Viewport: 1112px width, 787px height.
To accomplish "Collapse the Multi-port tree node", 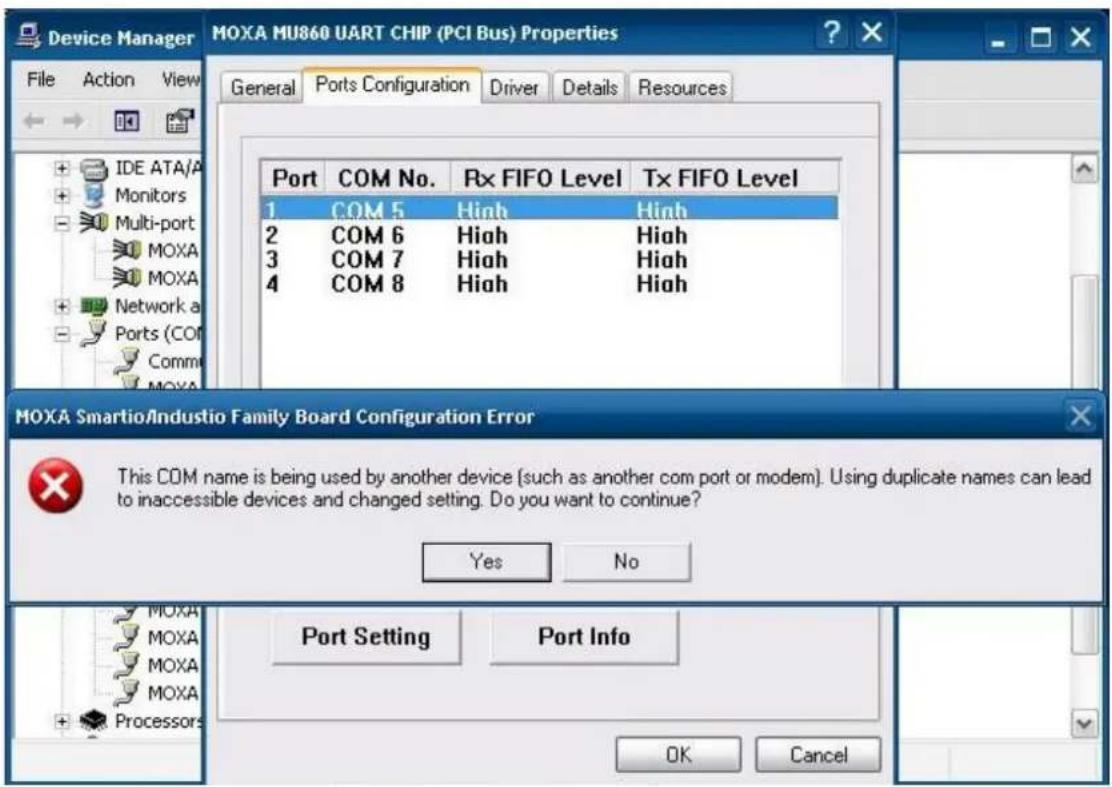I will [62, 223].
